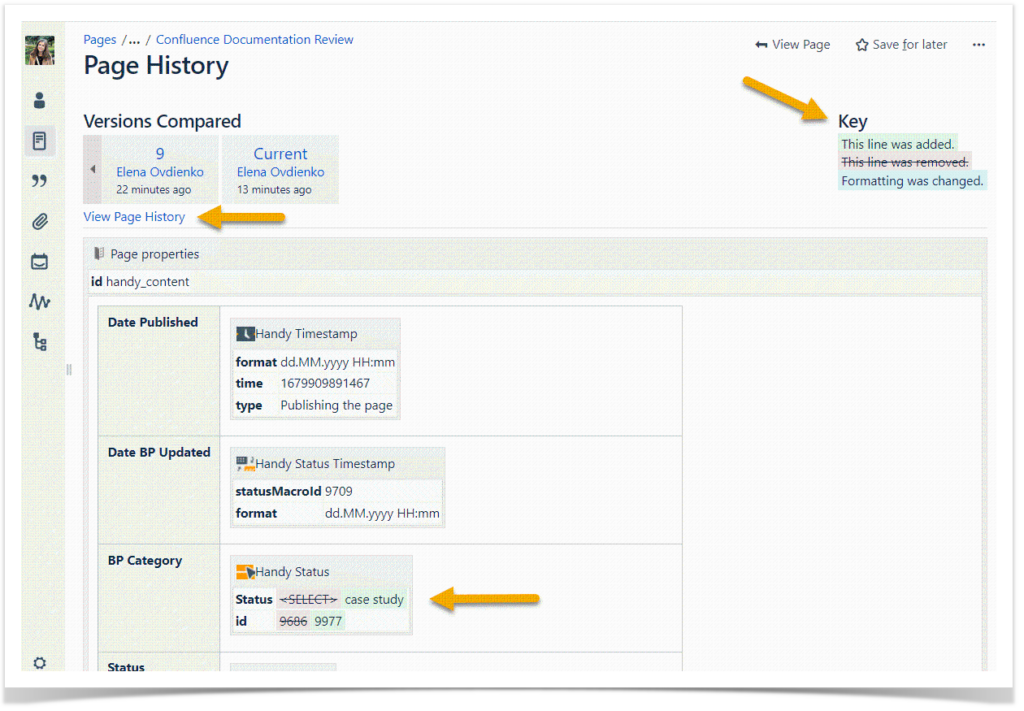Click the Pages breadcrumb link

99,39
